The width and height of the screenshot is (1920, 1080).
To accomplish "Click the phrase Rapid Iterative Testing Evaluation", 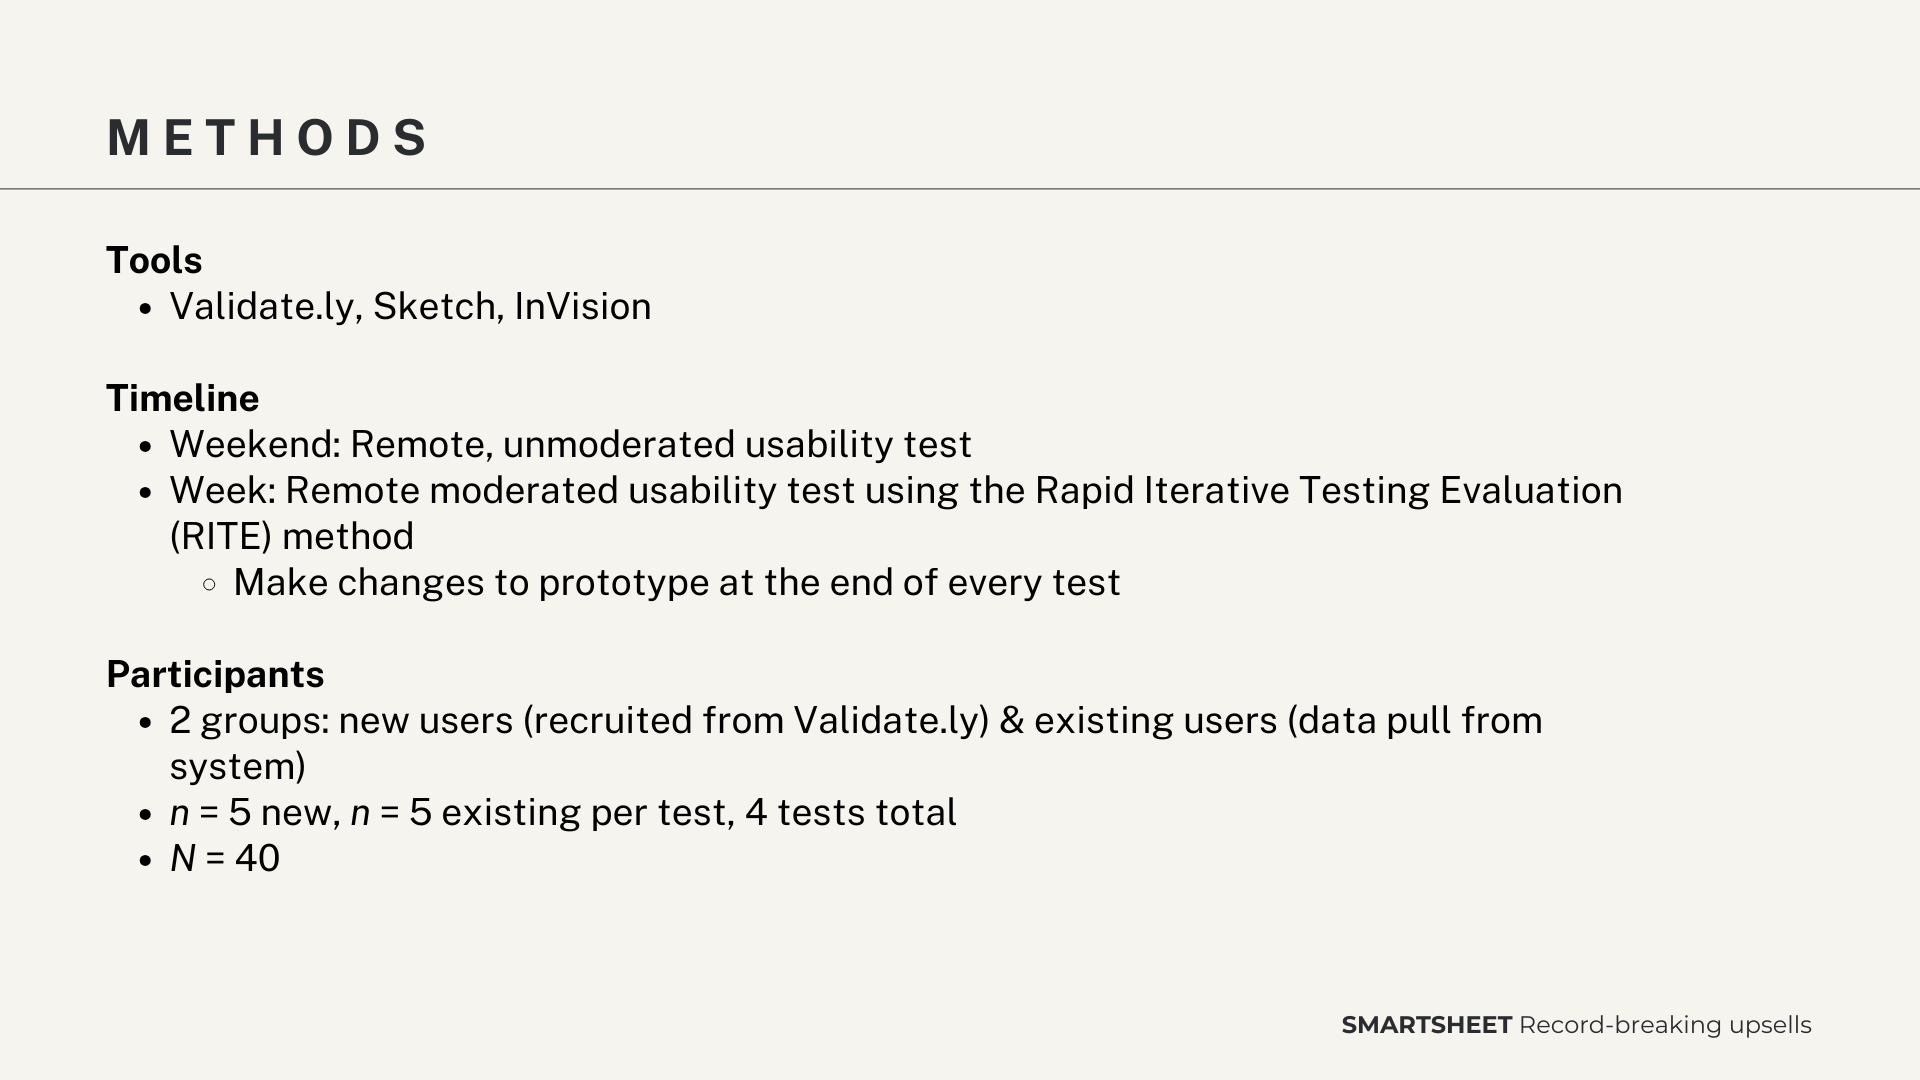I will [x=1328, y=491].
